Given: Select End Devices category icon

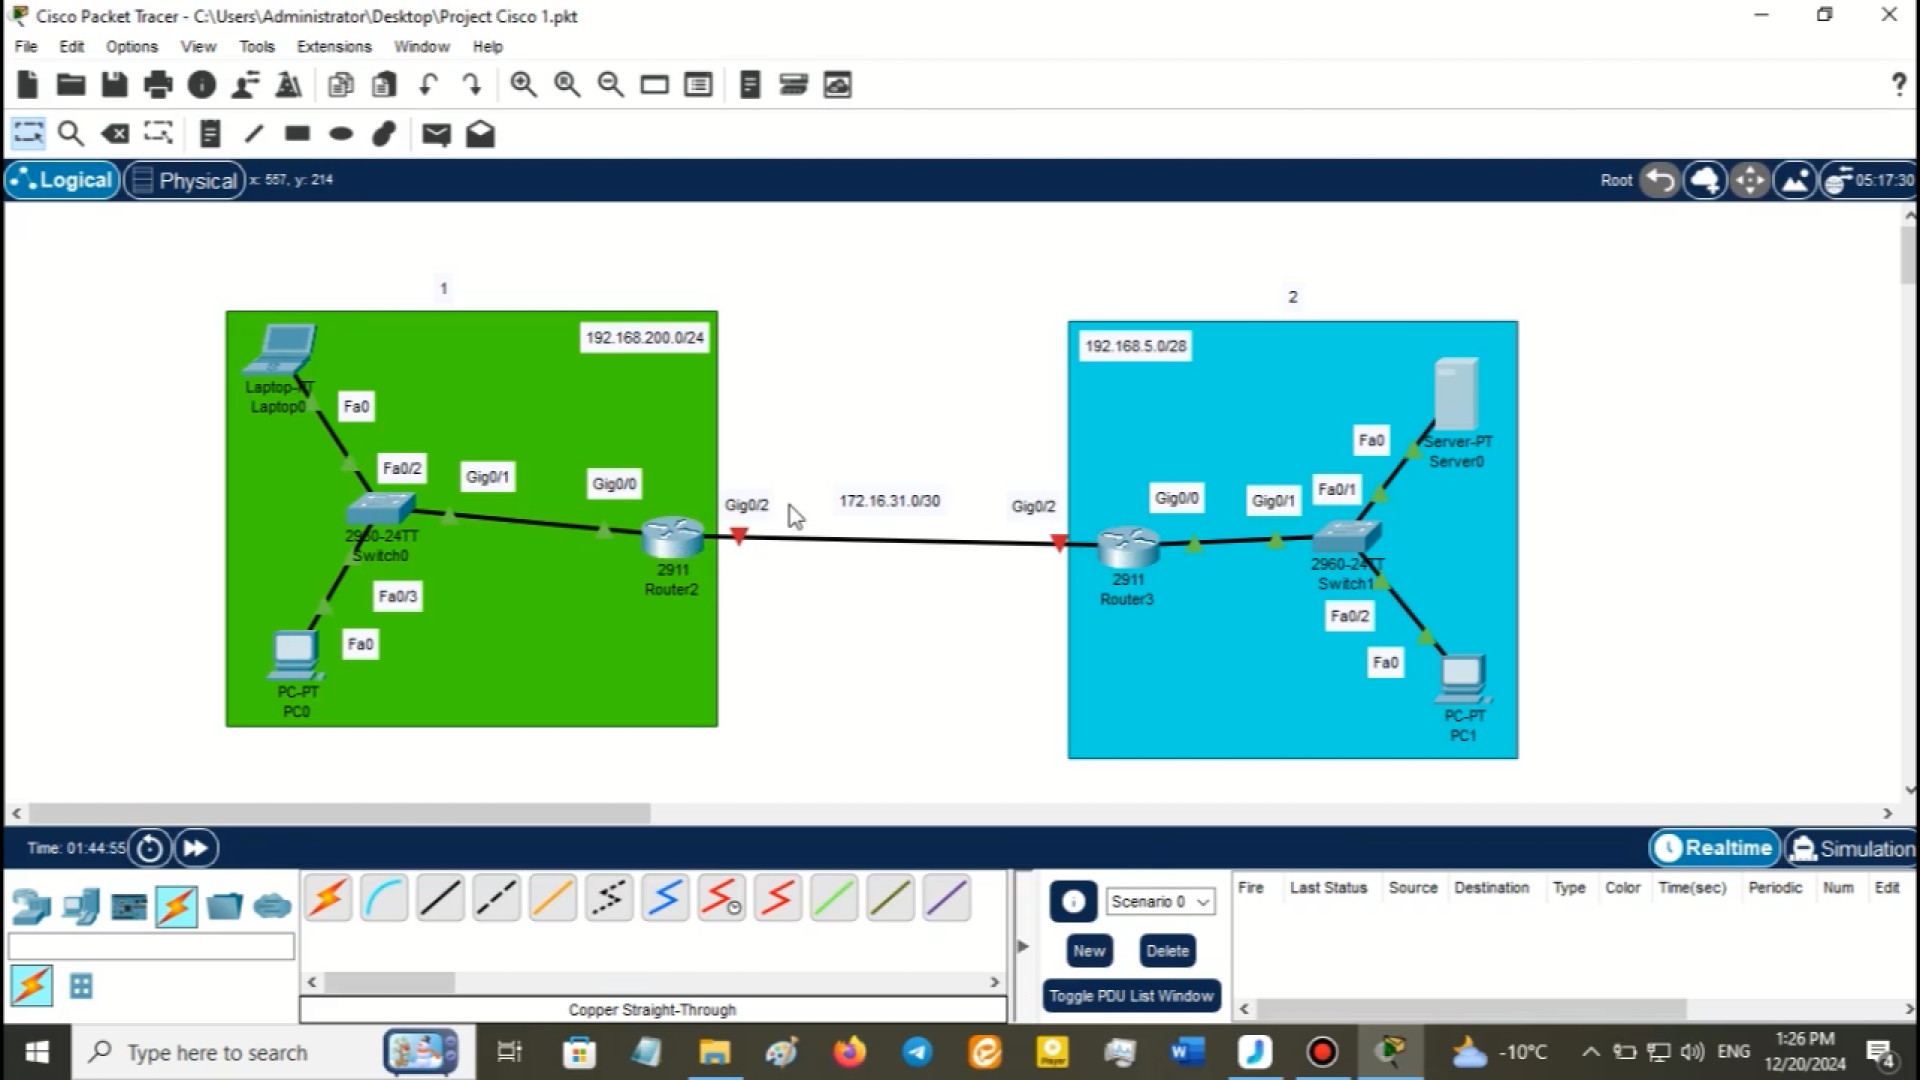Looking at the screenshot, I should point(80,907).
